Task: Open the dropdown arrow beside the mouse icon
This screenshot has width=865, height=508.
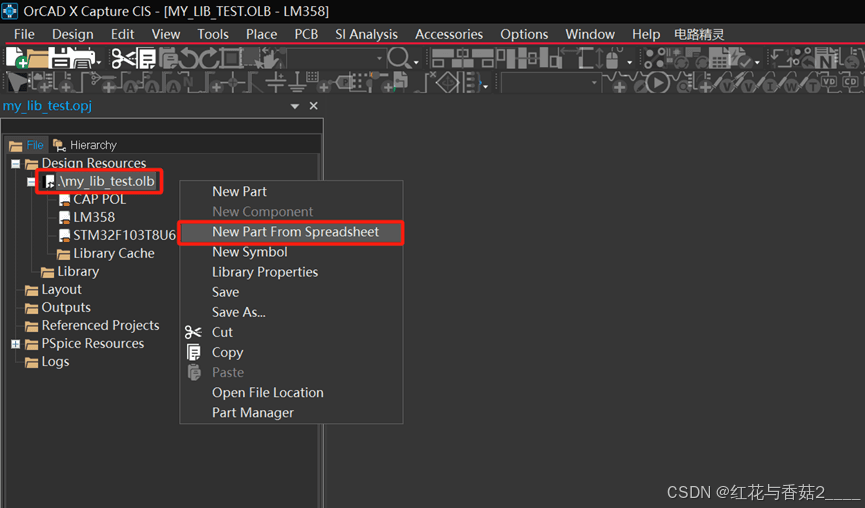Action: (x=629, y=62)
